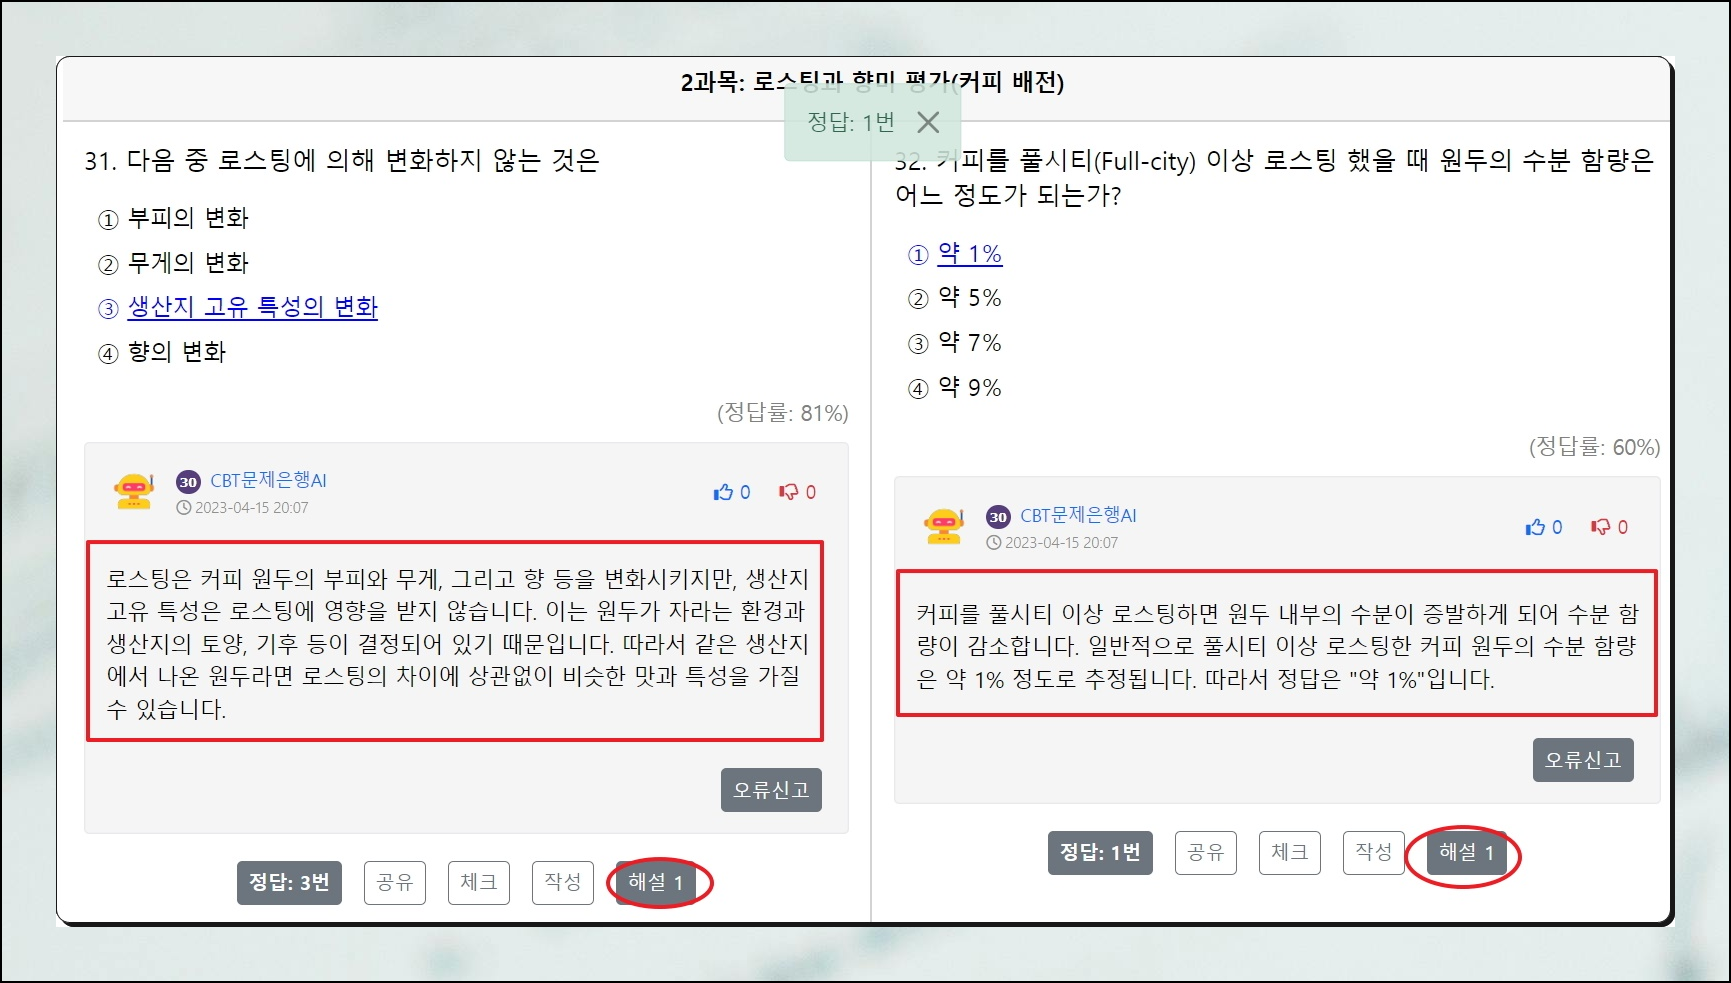Click explanation text starting 커피를 풀시티 이상
1731x983 pixels.
(1277, 646)
